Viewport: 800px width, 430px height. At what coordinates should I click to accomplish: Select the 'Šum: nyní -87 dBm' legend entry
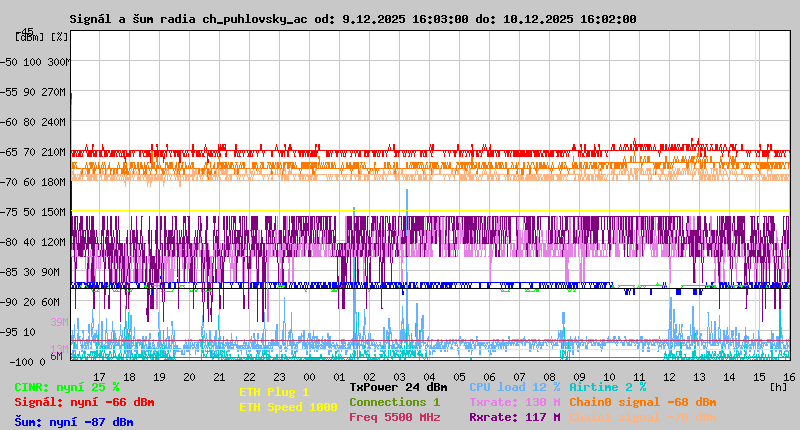tap(74, 422)
